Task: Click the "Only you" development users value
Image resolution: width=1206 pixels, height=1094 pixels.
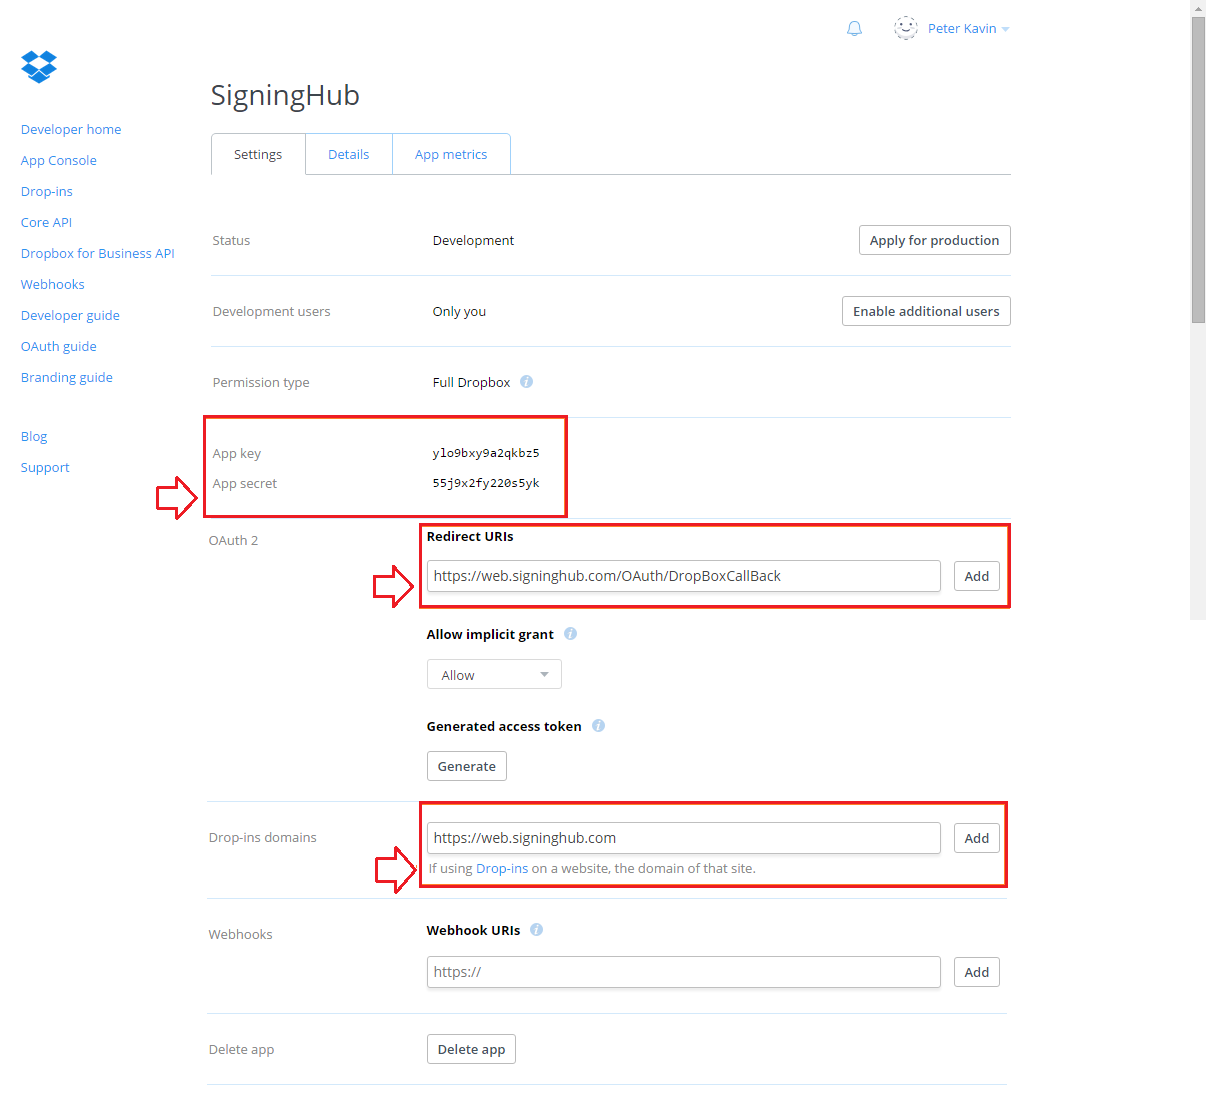Action: click(459, 311)
